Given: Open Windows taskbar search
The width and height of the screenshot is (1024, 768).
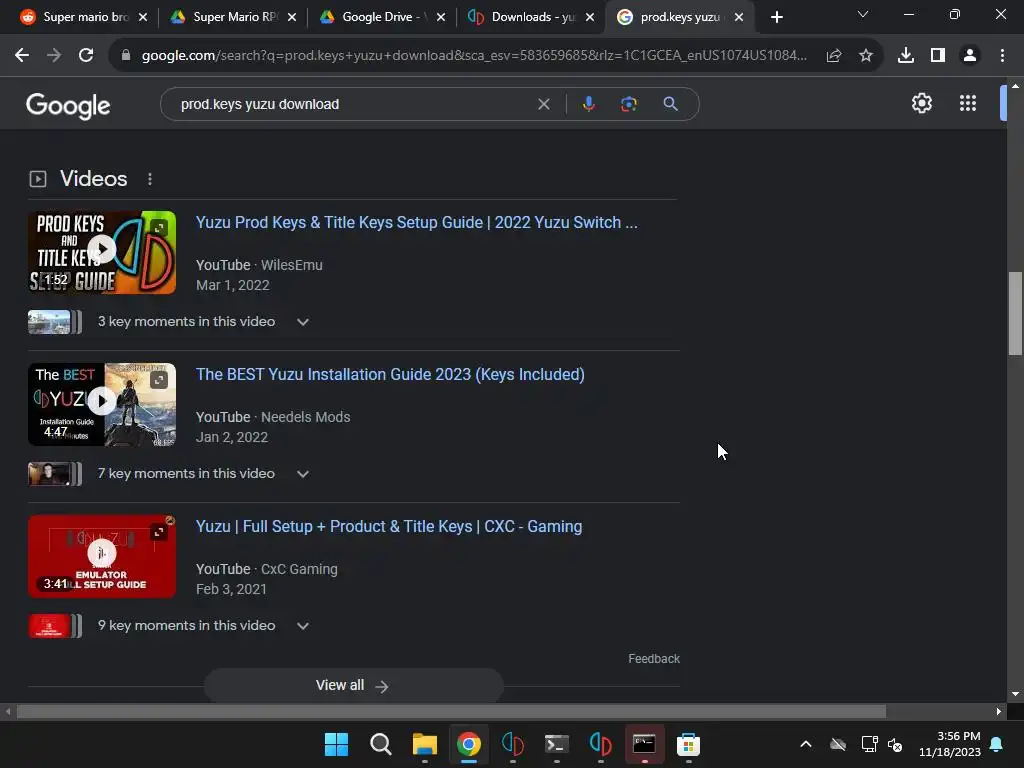Looking at the screenshot, I should click(x=380, y=744).
